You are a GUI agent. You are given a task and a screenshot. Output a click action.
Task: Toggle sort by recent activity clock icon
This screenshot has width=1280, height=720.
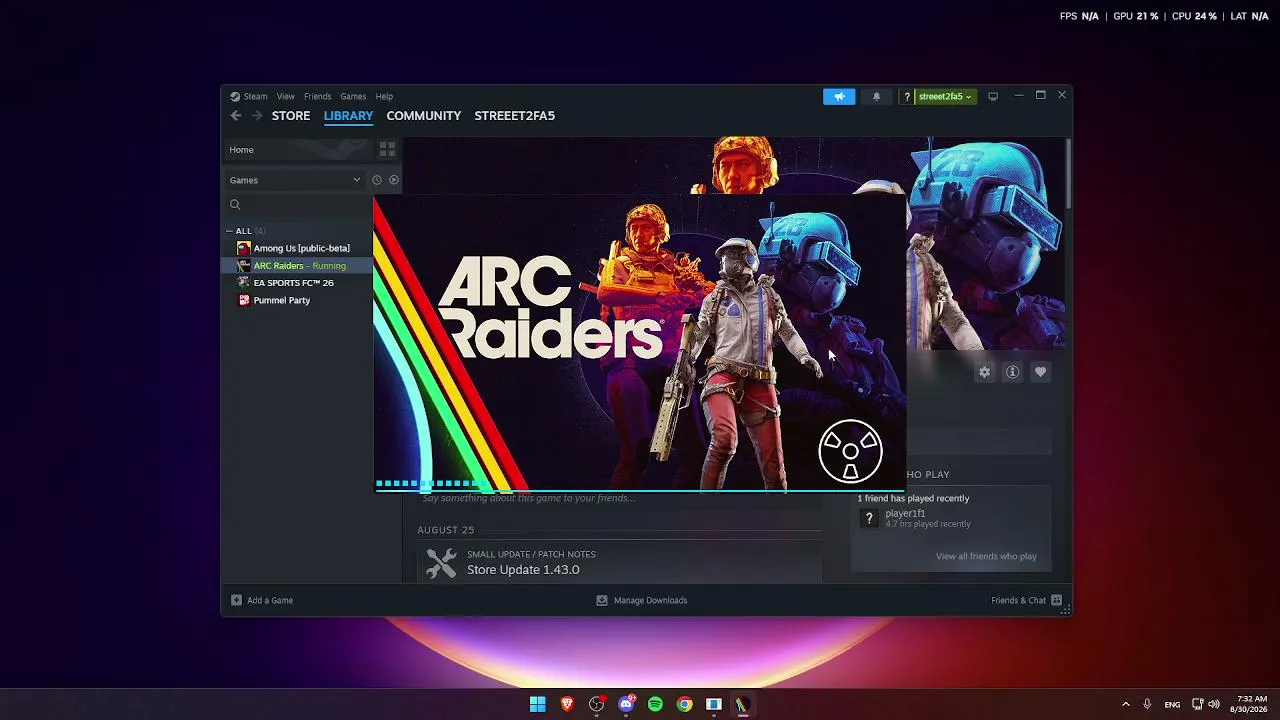(x=377, y=180)
